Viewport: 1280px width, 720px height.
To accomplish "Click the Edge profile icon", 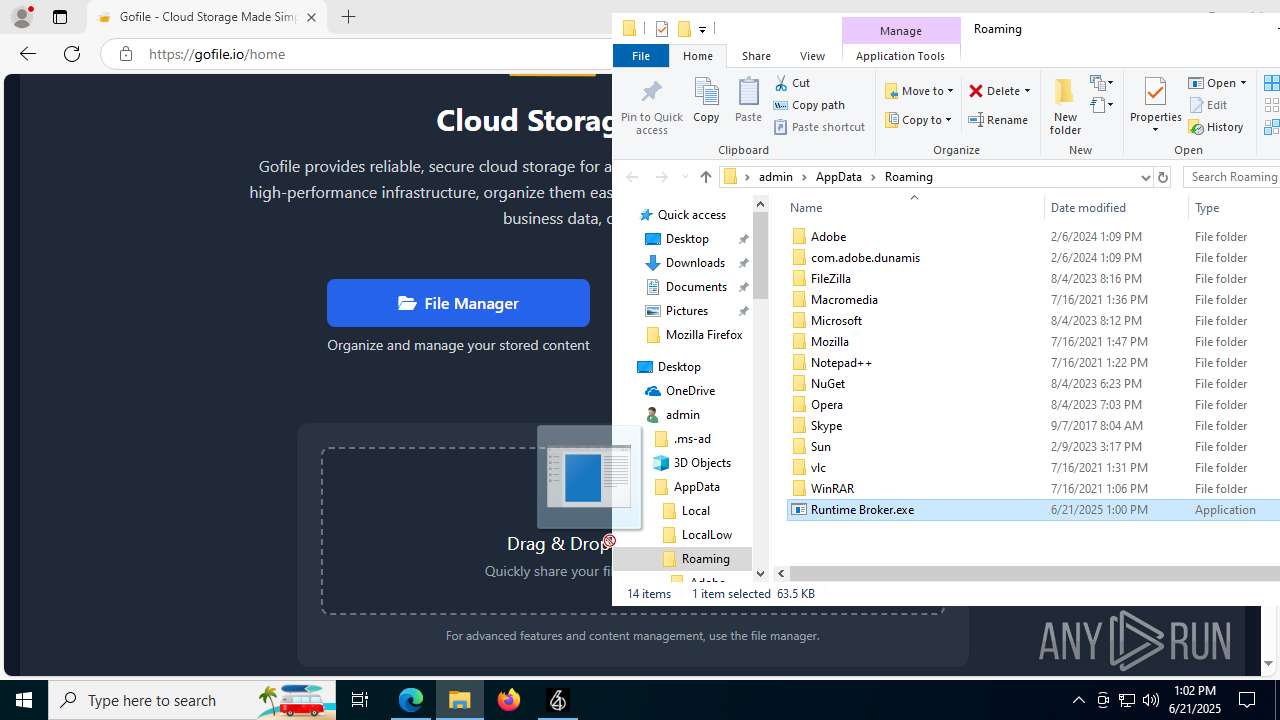I will 22,17.
